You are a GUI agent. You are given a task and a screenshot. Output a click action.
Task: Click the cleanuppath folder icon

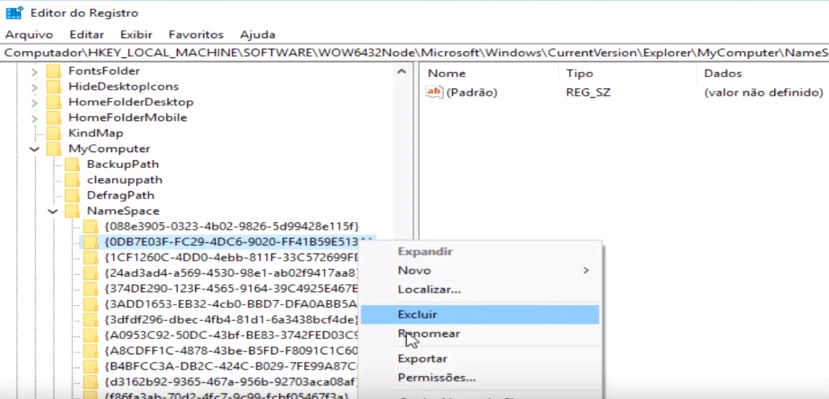(x=72, y=180)
